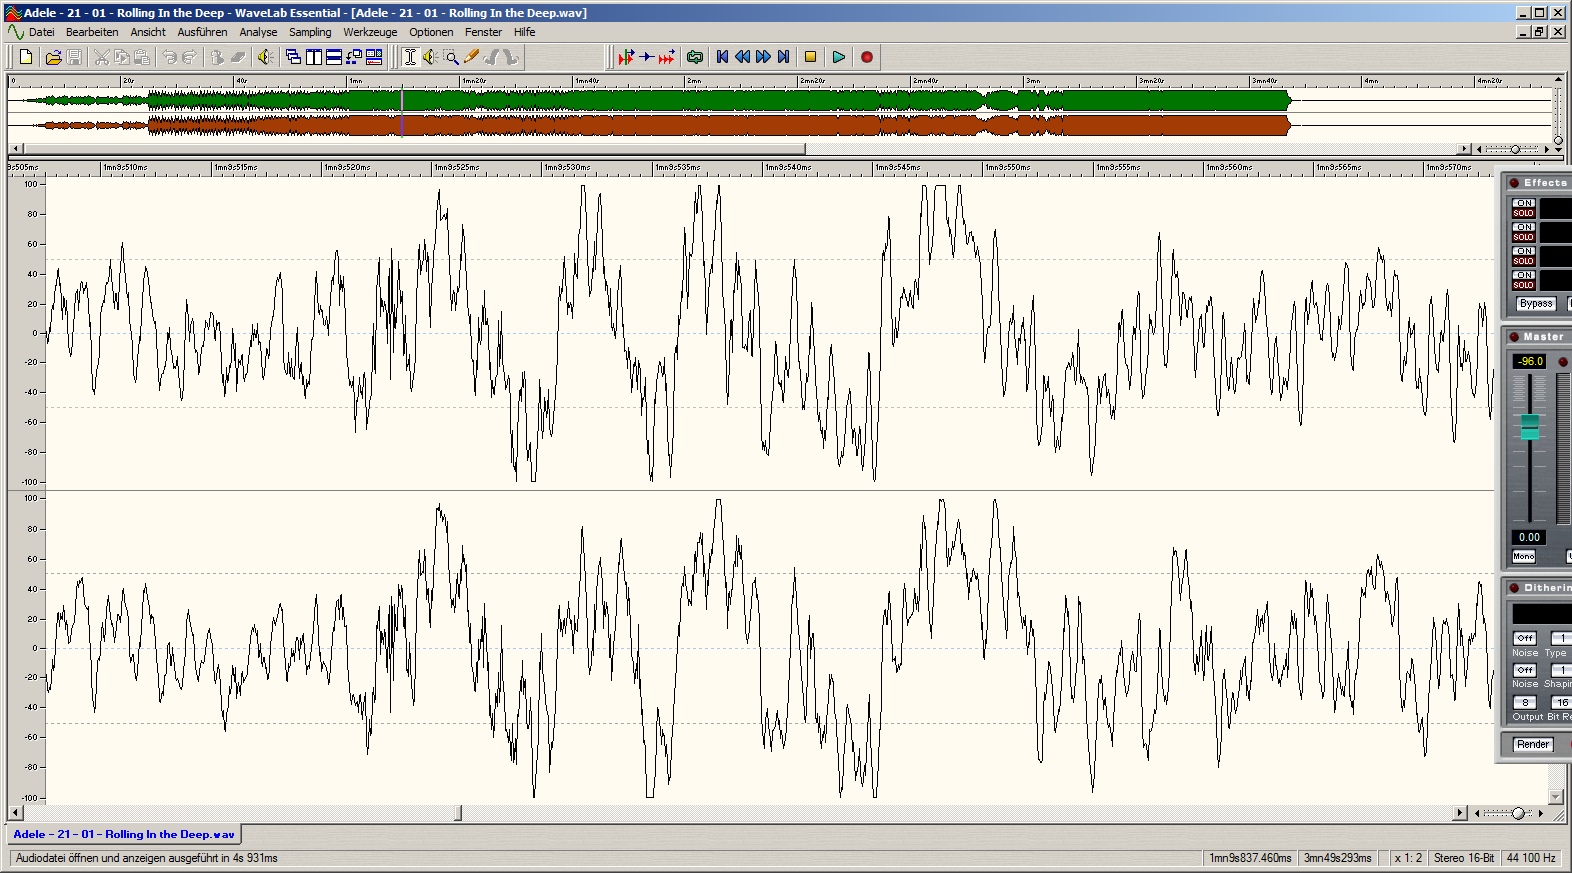Click the Play button in transport toolbar

click(x=838, y=57)
